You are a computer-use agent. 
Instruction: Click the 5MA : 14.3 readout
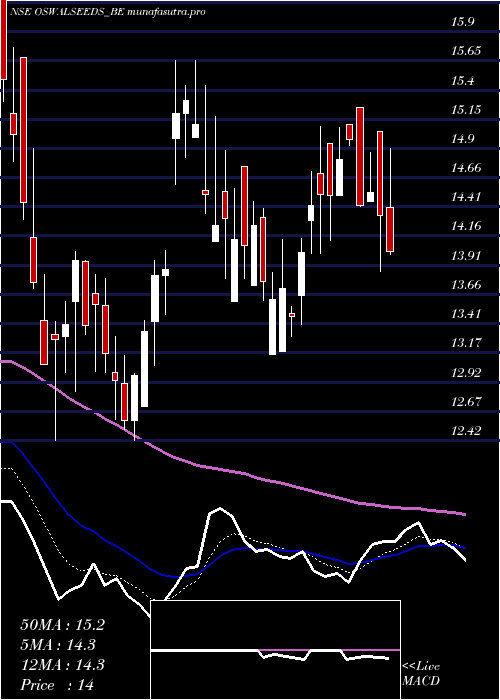pos(58,645)
